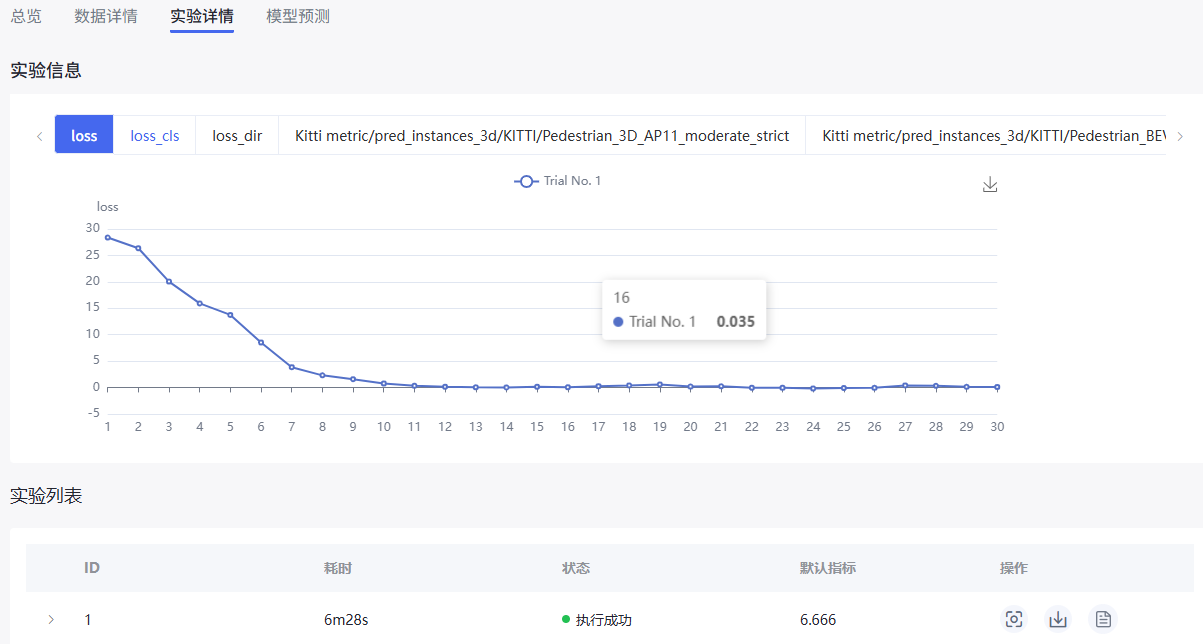
Task: Toggle Trial No. 1 legend series
Action: (x=557, y=181)
